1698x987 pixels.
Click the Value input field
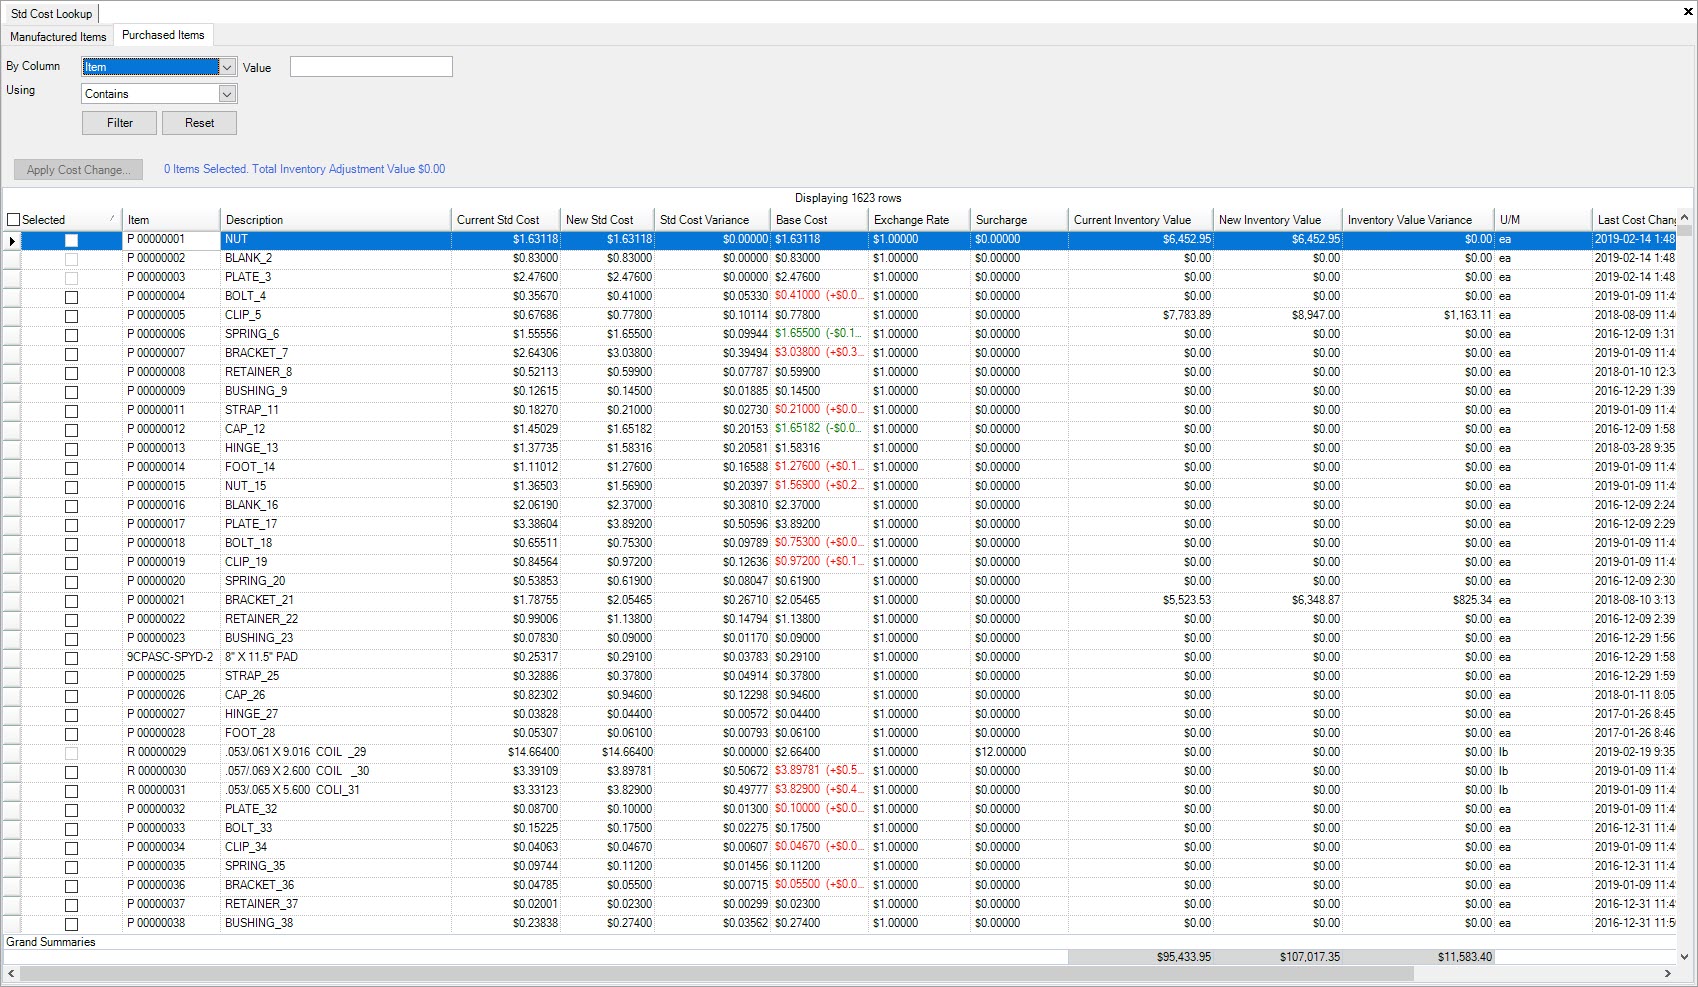(x=371, y=67)
